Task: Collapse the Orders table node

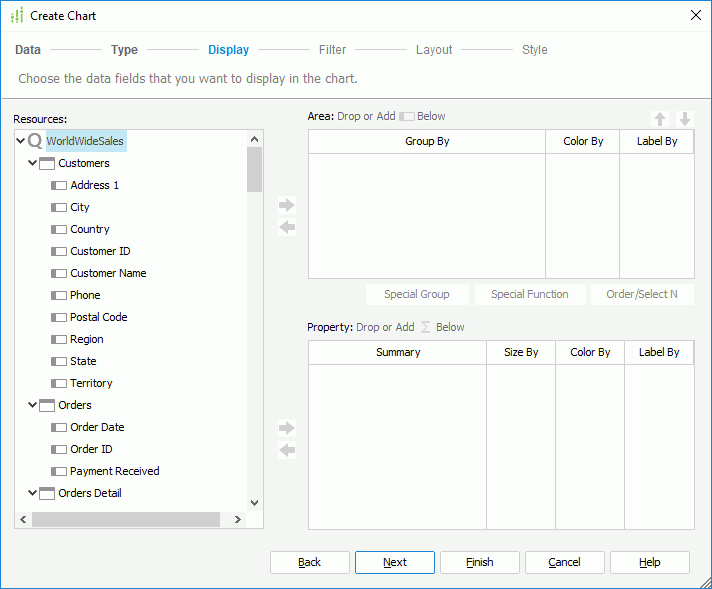Action: [x=32, y=405]
